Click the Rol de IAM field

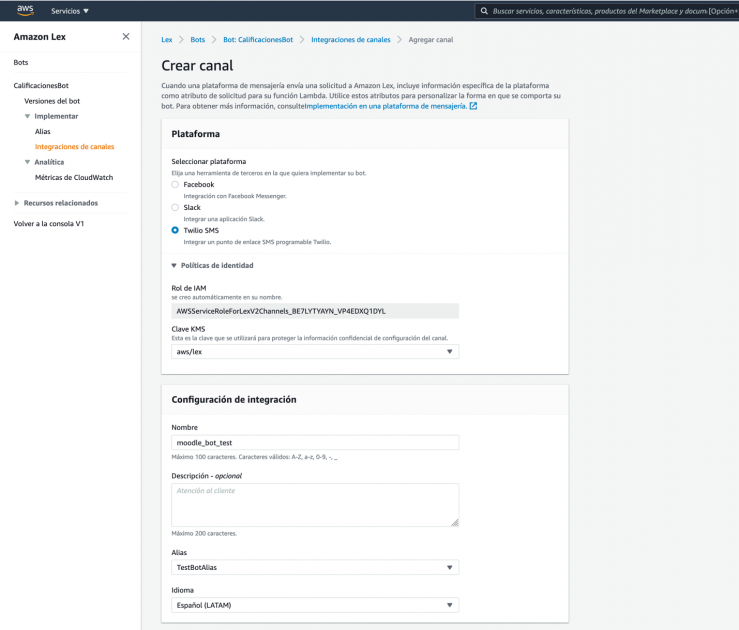pos(315,311)
